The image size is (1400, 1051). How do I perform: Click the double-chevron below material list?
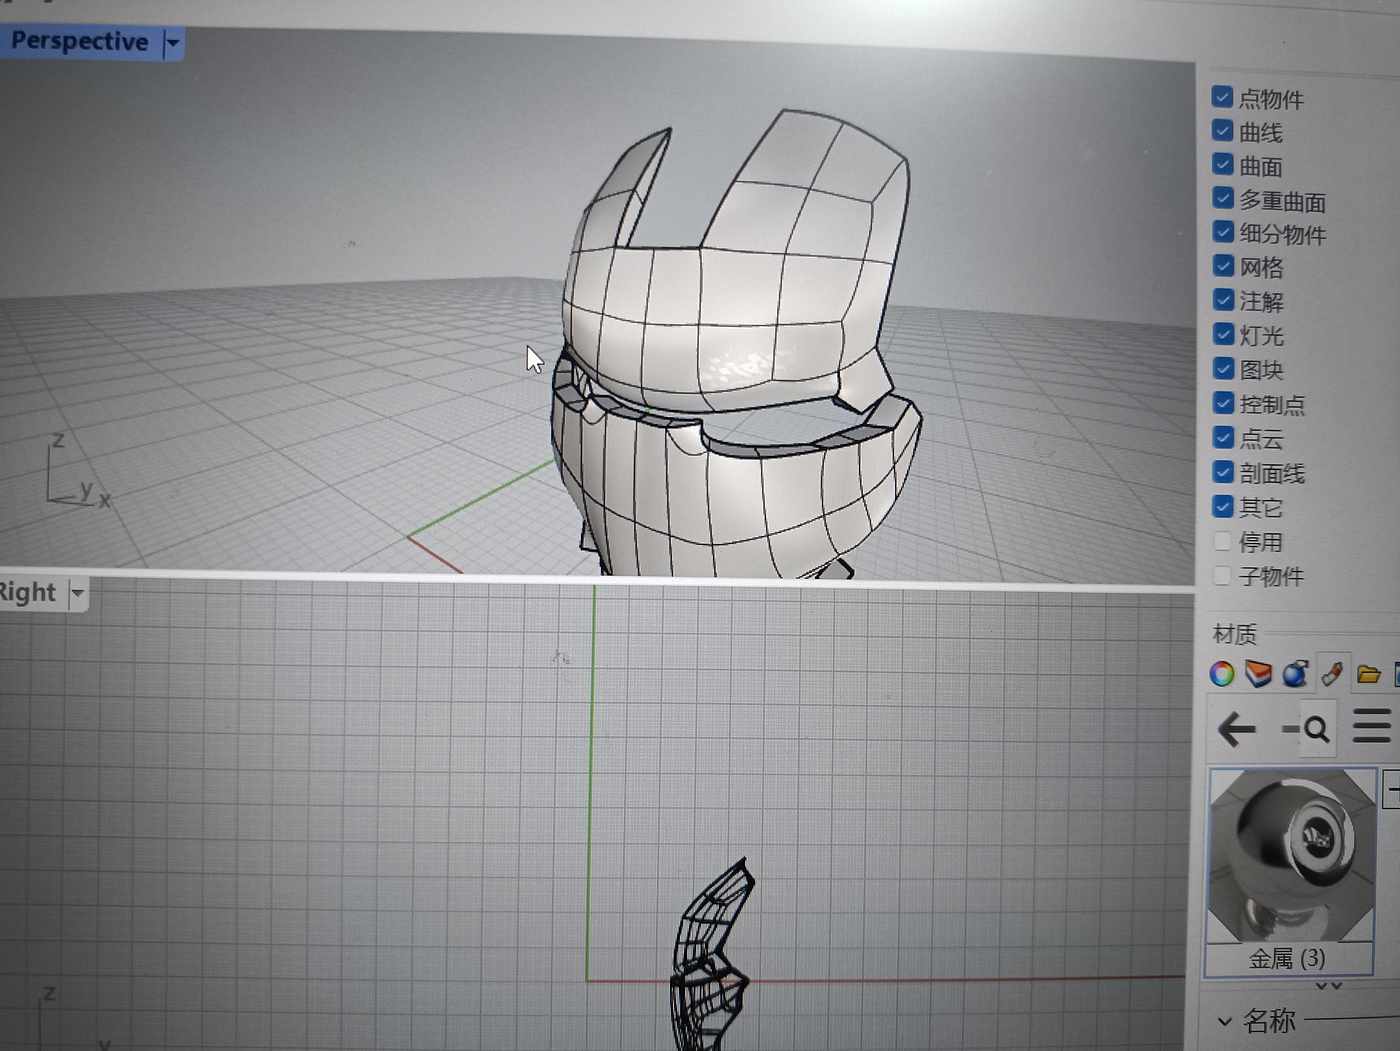point(1328,986)
